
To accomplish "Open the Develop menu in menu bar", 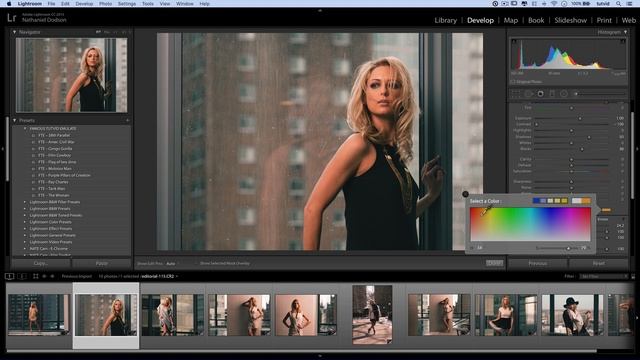I will (84, 4).
